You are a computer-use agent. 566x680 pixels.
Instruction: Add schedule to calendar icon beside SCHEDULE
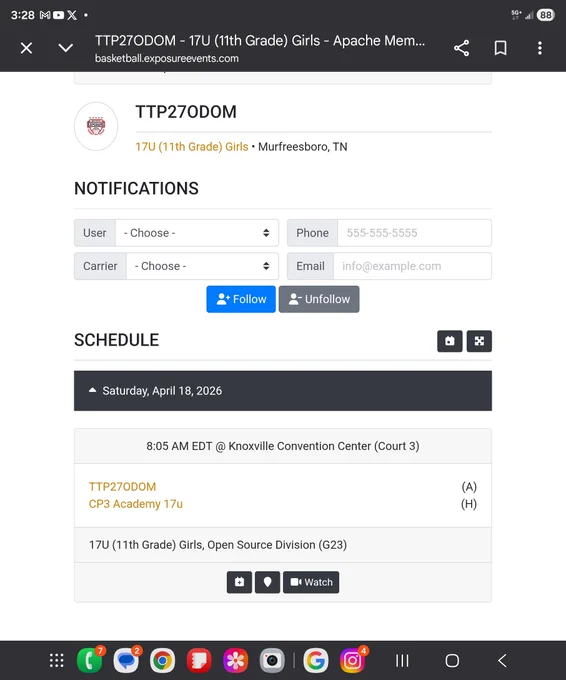450,341
